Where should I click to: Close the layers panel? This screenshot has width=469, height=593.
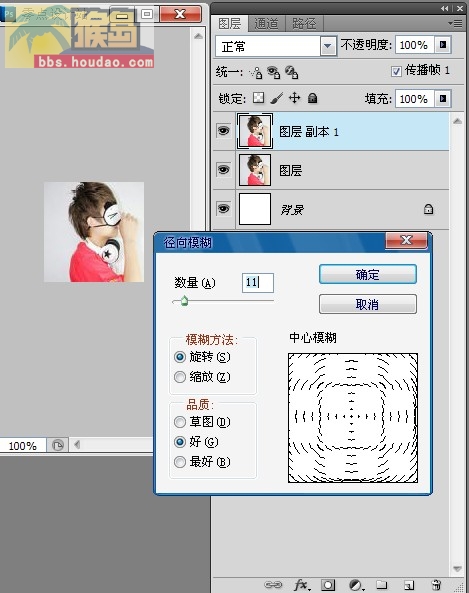pos(460,8)
